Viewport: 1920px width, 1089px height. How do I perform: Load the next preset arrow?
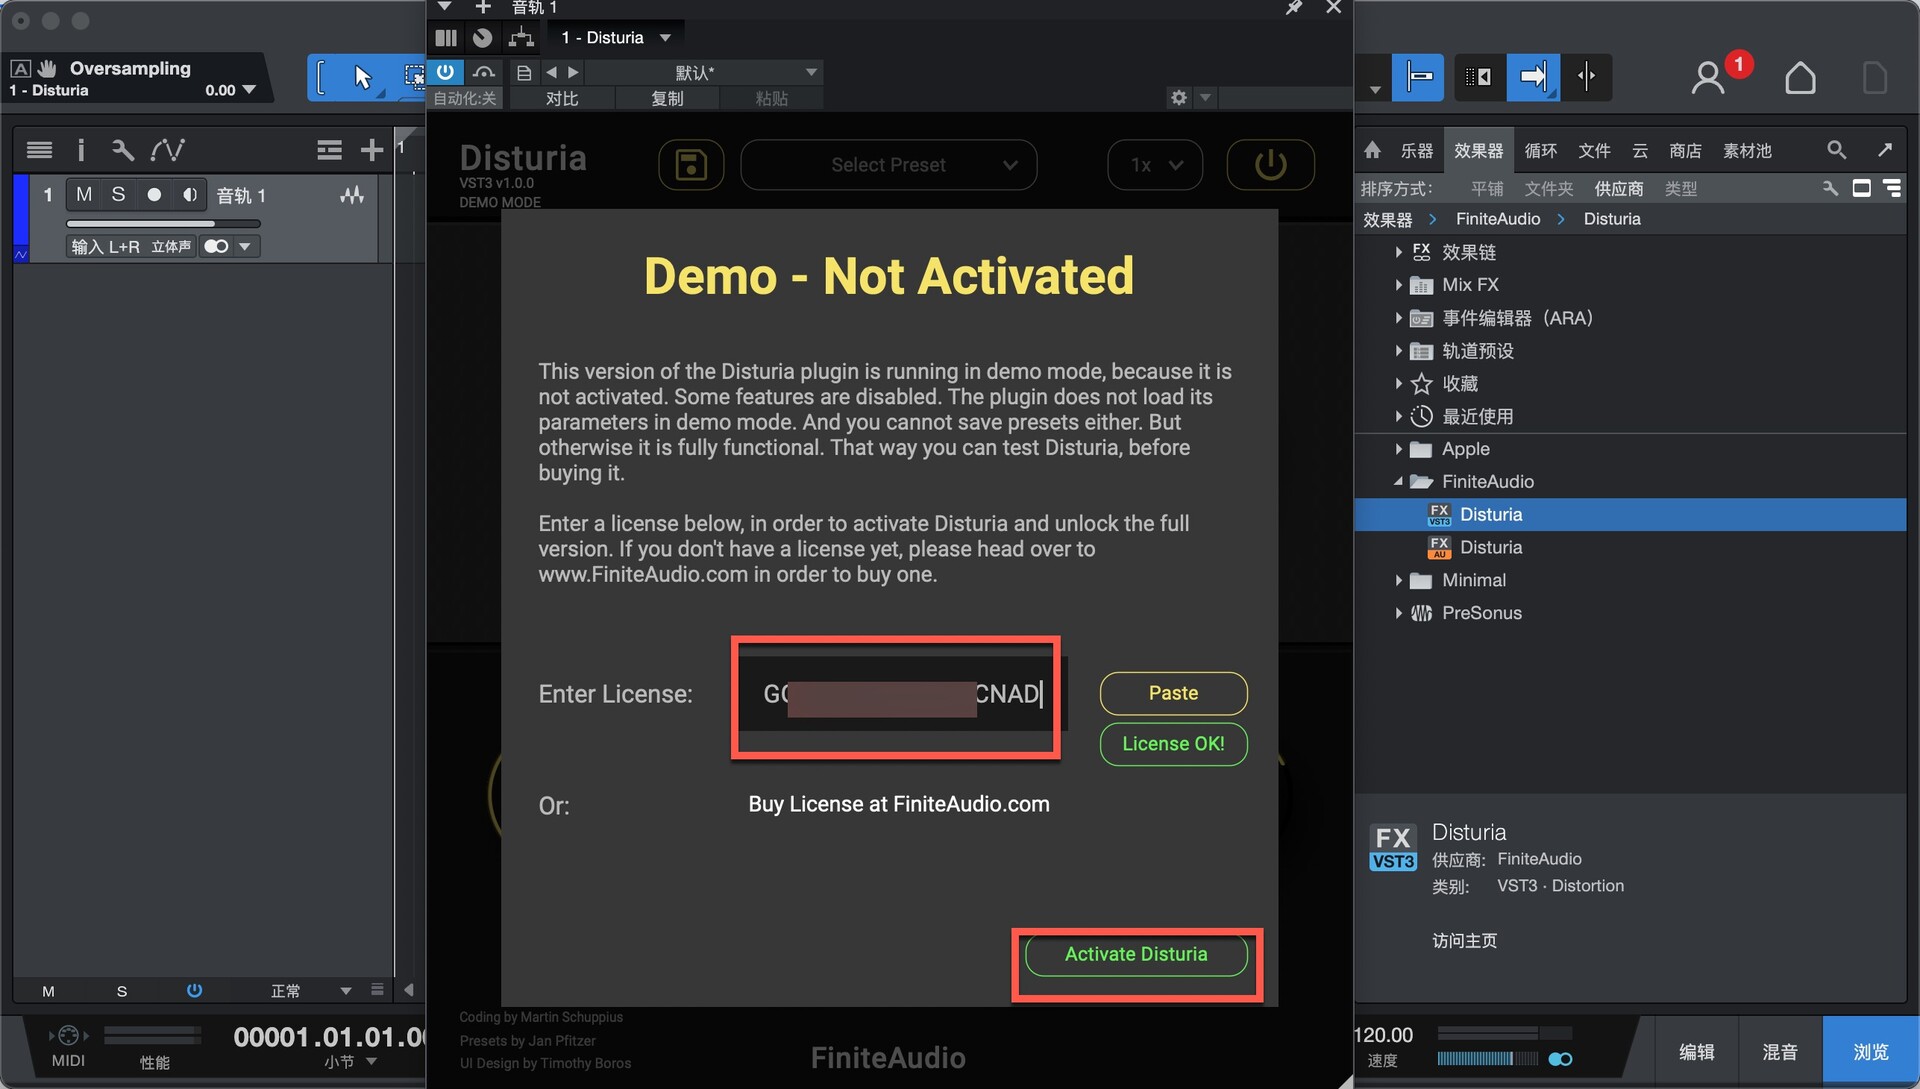pos(573,73)
